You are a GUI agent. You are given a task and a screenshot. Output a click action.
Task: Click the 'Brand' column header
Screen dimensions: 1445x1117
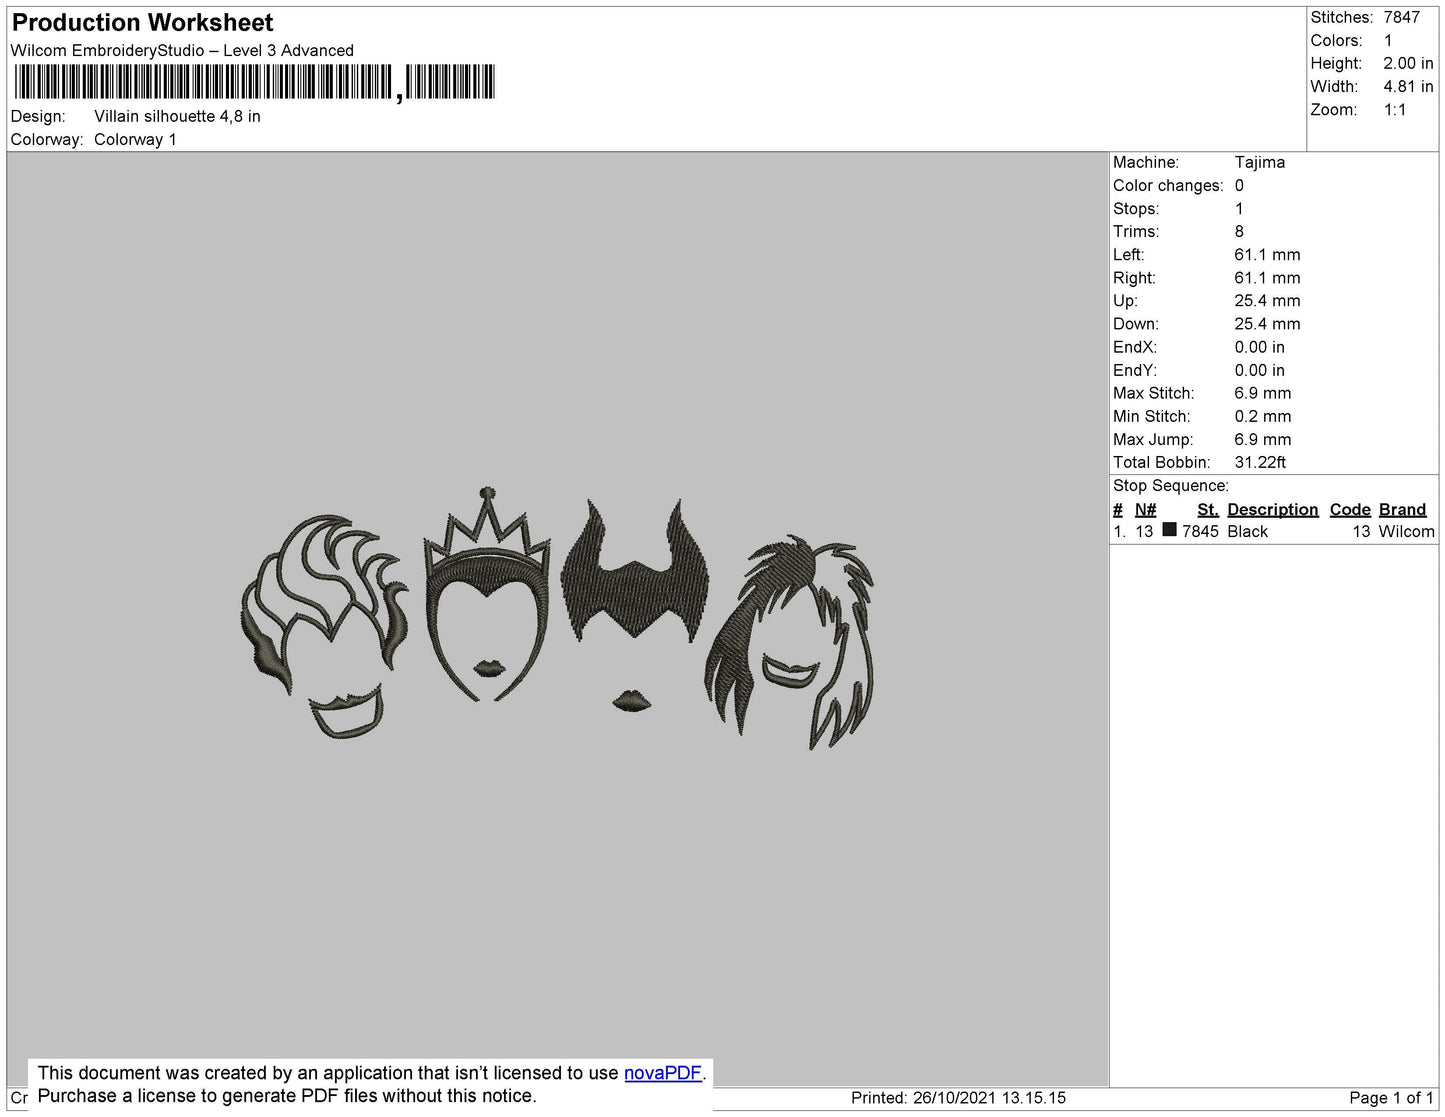pyautogui.click(x=1402, y=509)
